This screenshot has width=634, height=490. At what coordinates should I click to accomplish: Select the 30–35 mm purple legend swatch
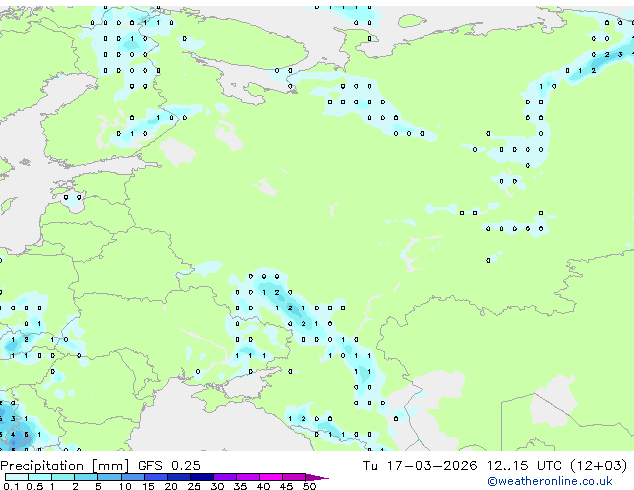pyautogui.click(x=225, y=477)
